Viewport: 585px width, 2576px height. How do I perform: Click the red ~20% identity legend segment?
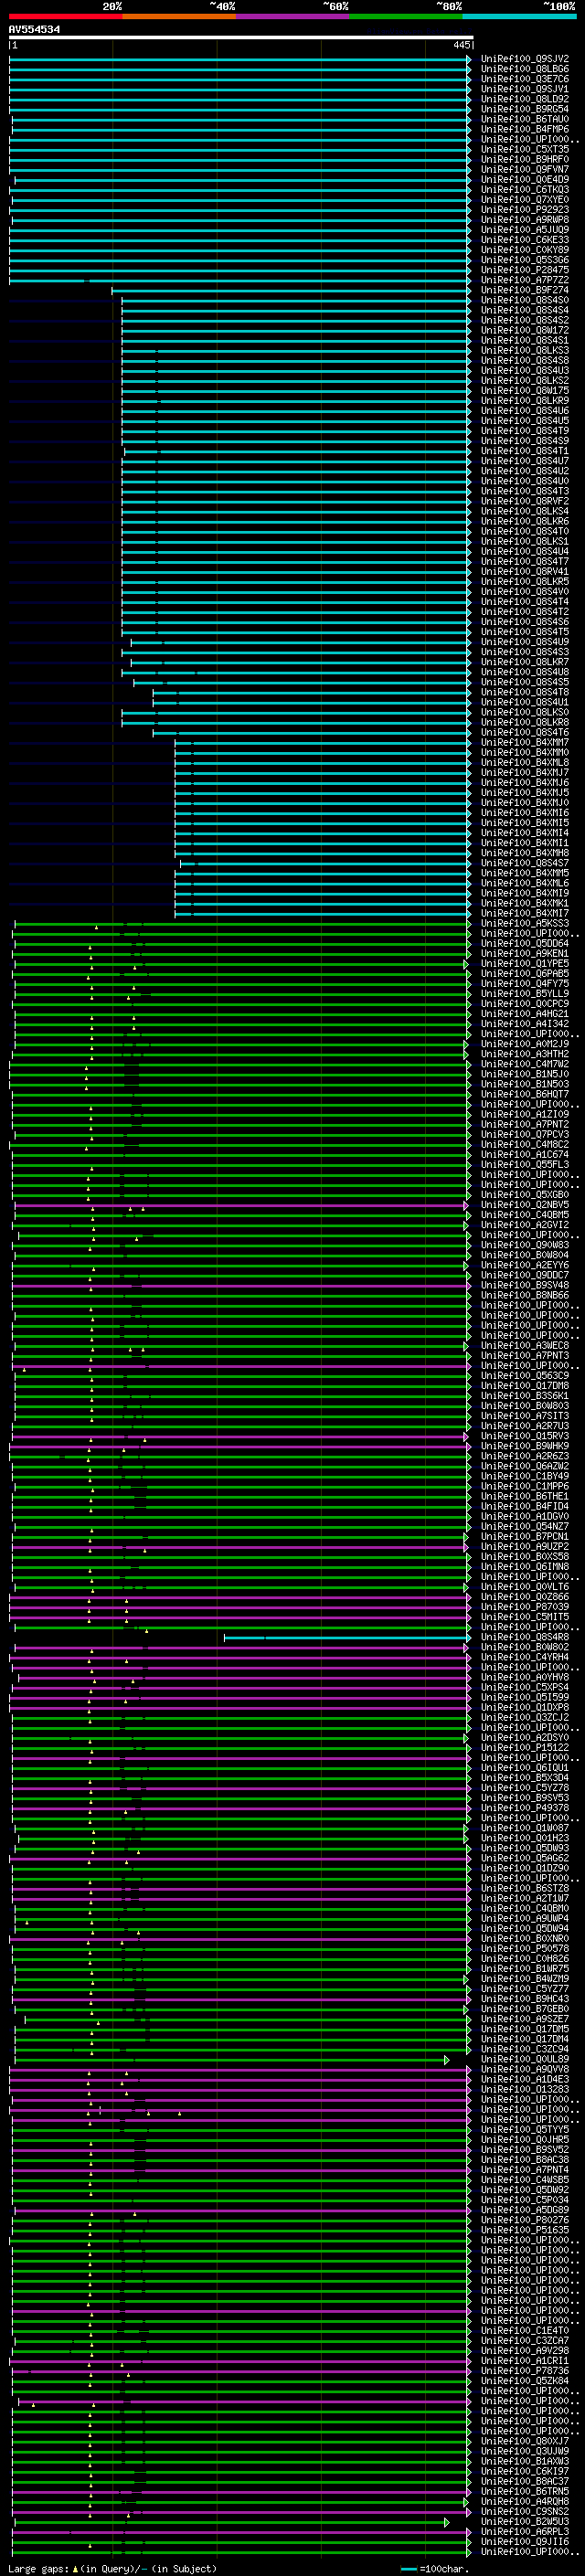(x=65, y=16)
